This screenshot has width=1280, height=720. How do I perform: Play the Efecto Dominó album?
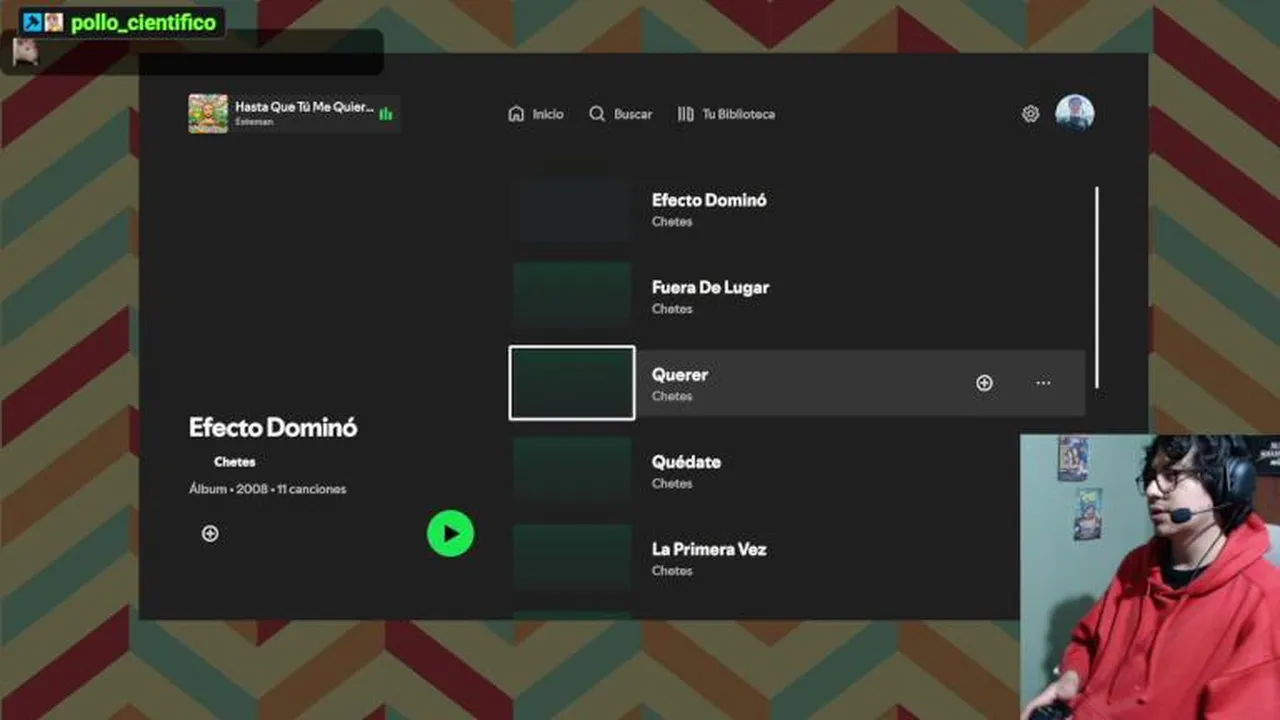pyautogui.click(x=450, y=533)
